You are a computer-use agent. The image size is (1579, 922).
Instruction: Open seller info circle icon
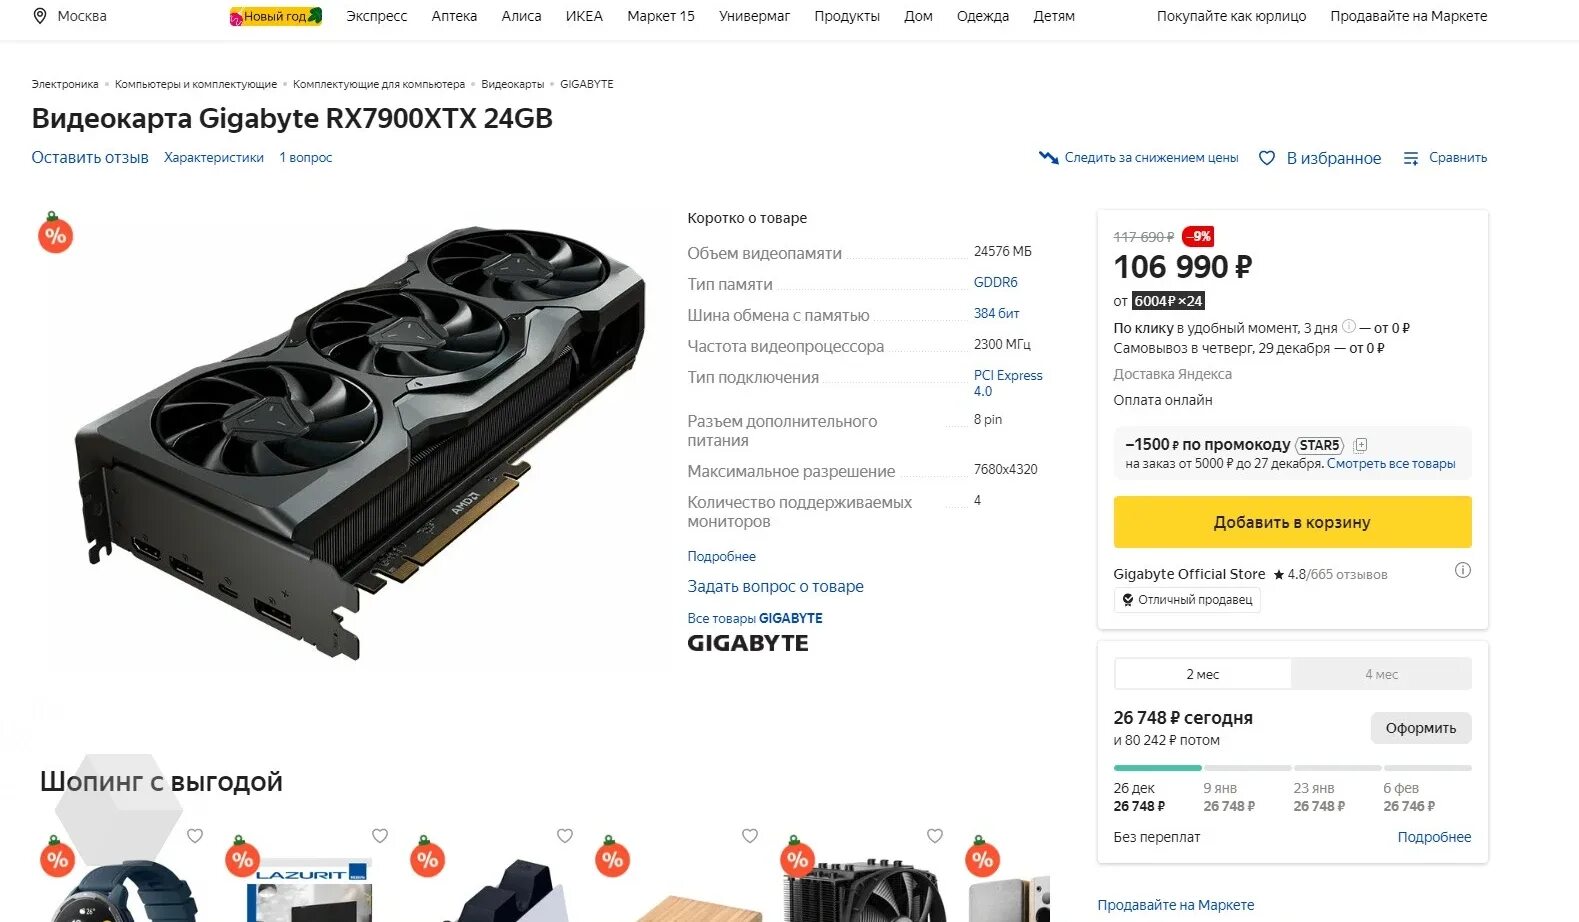[1462, 570]
